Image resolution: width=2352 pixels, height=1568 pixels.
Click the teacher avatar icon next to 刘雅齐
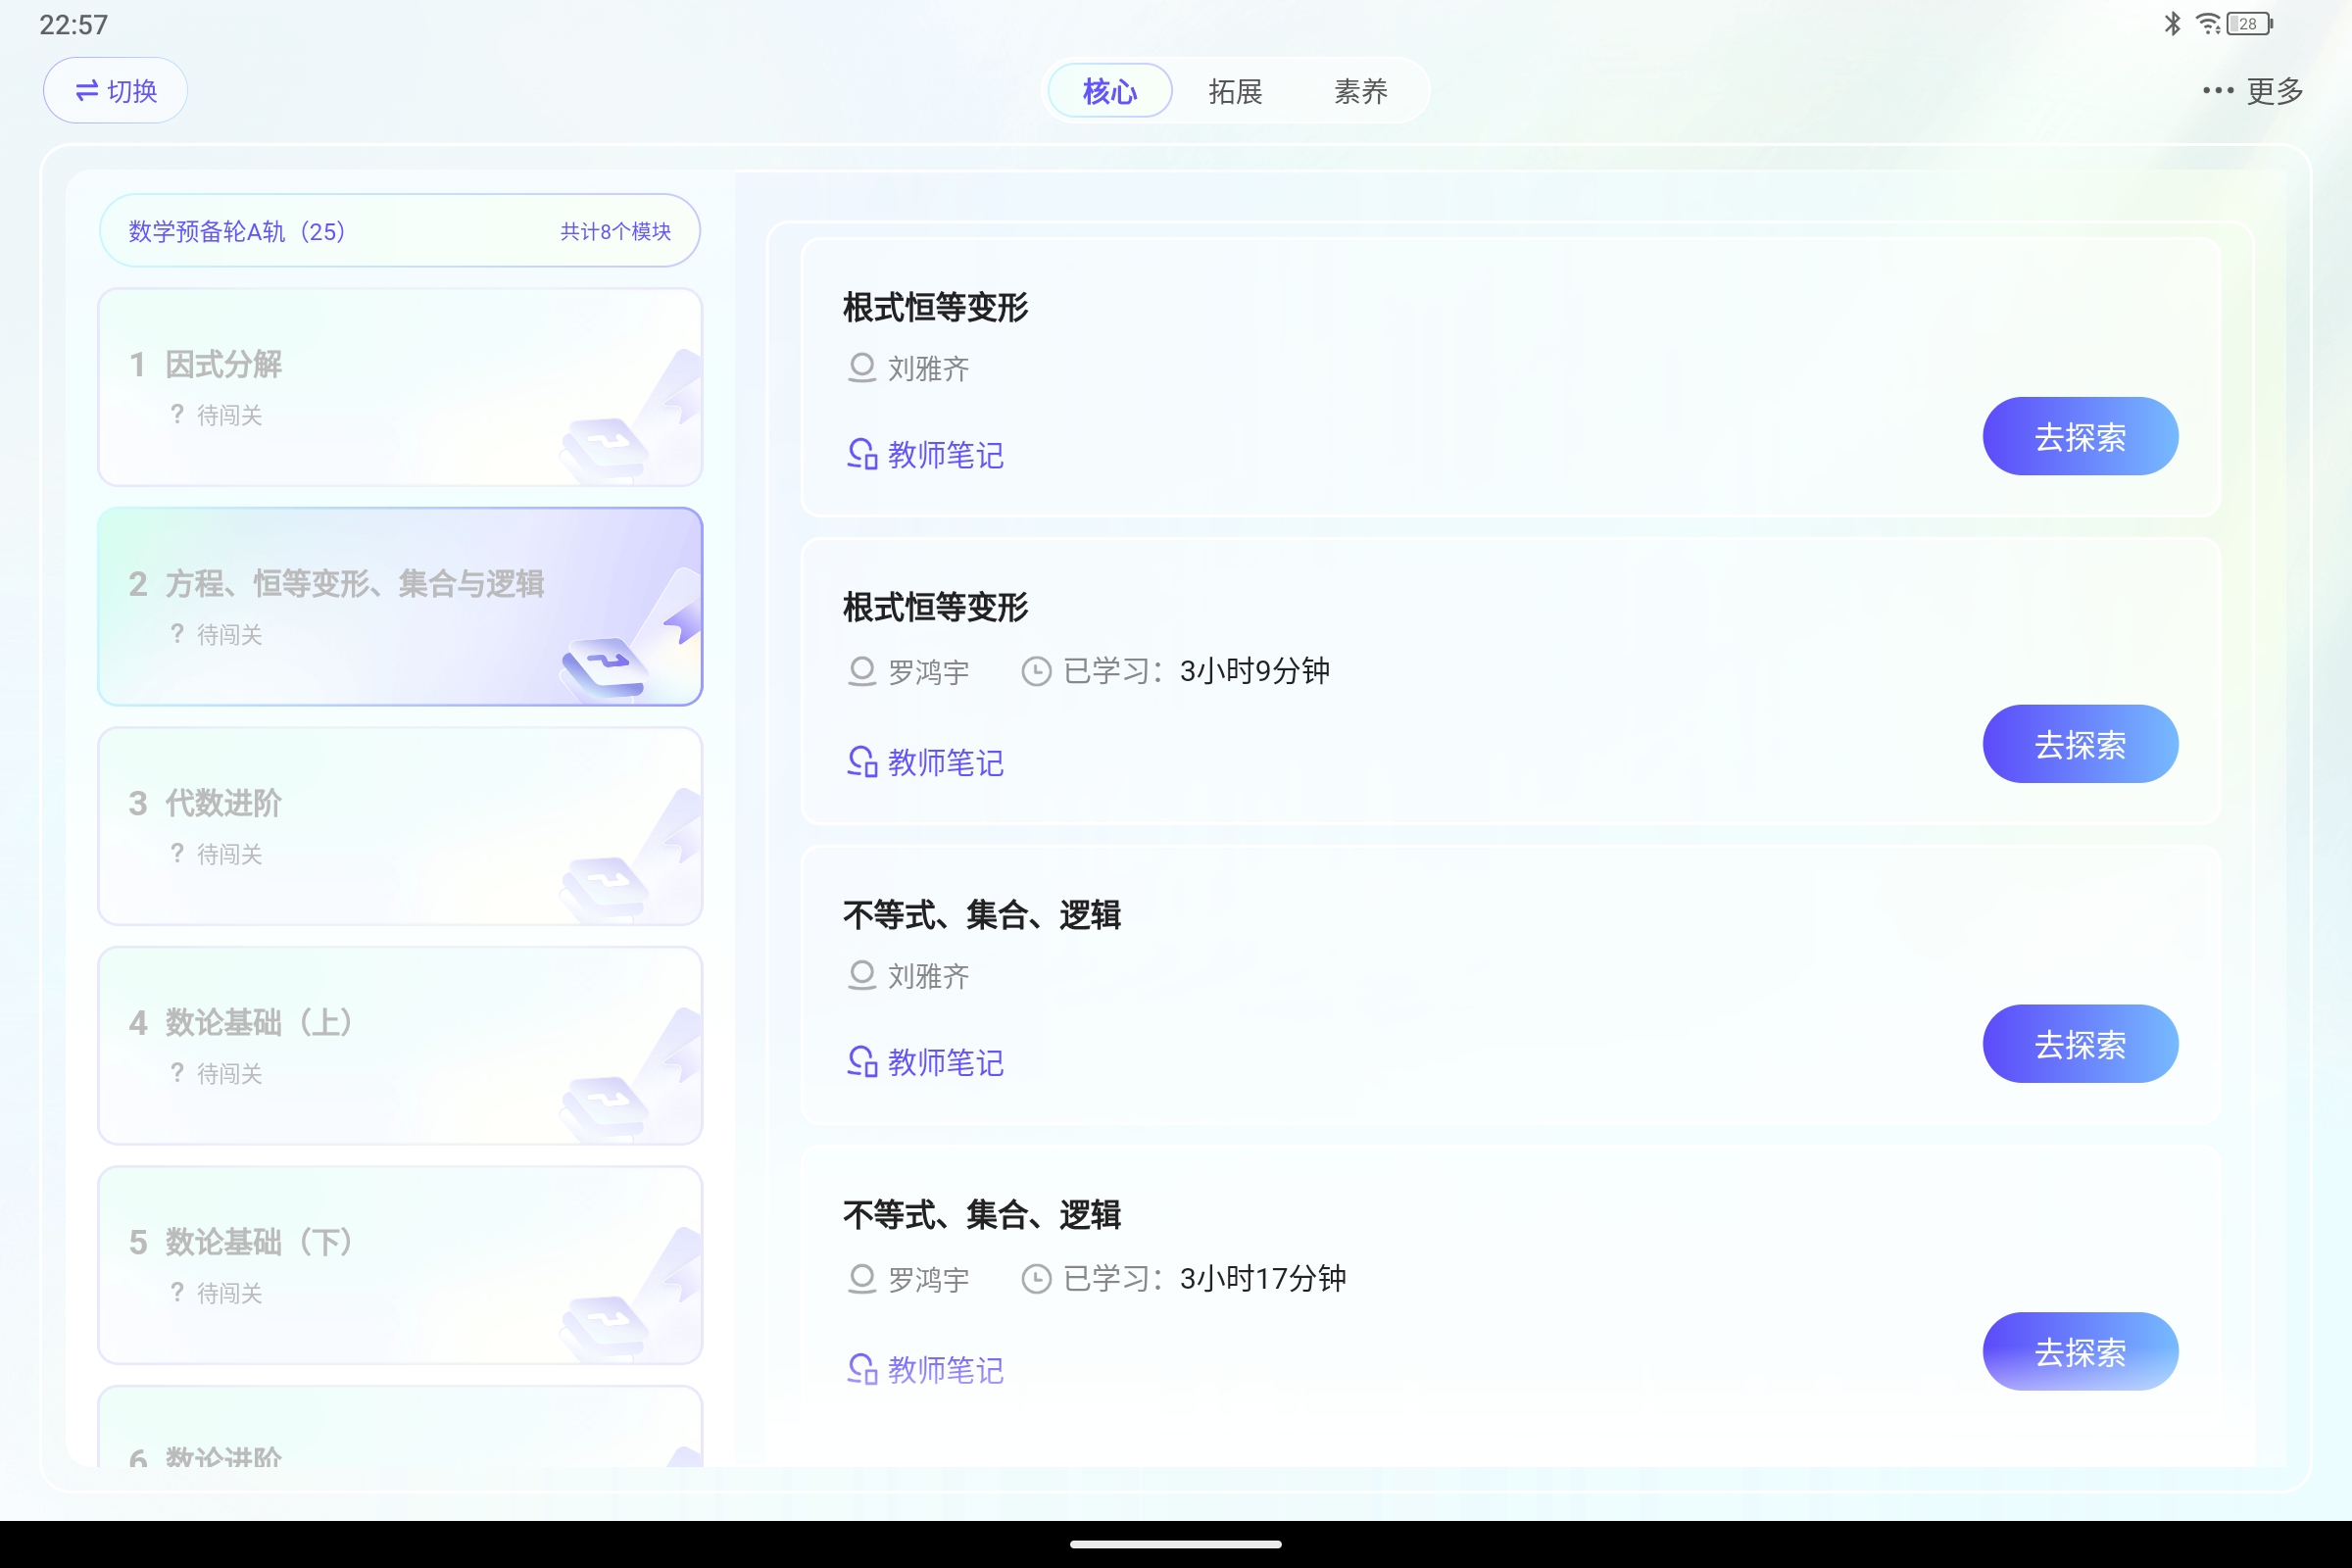861,368
